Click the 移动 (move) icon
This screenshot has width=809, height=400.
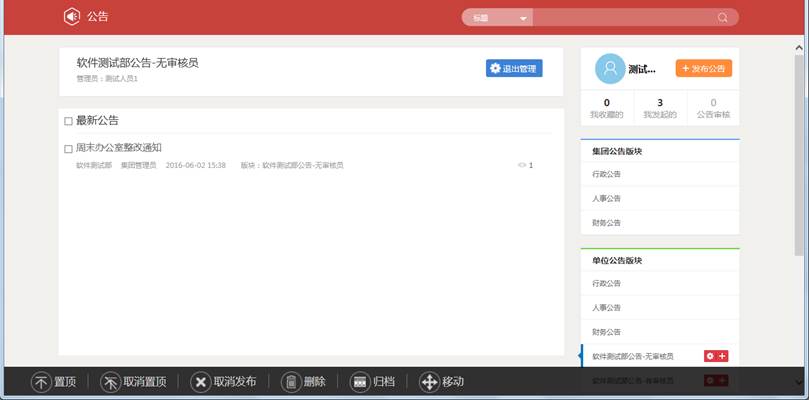429,382
